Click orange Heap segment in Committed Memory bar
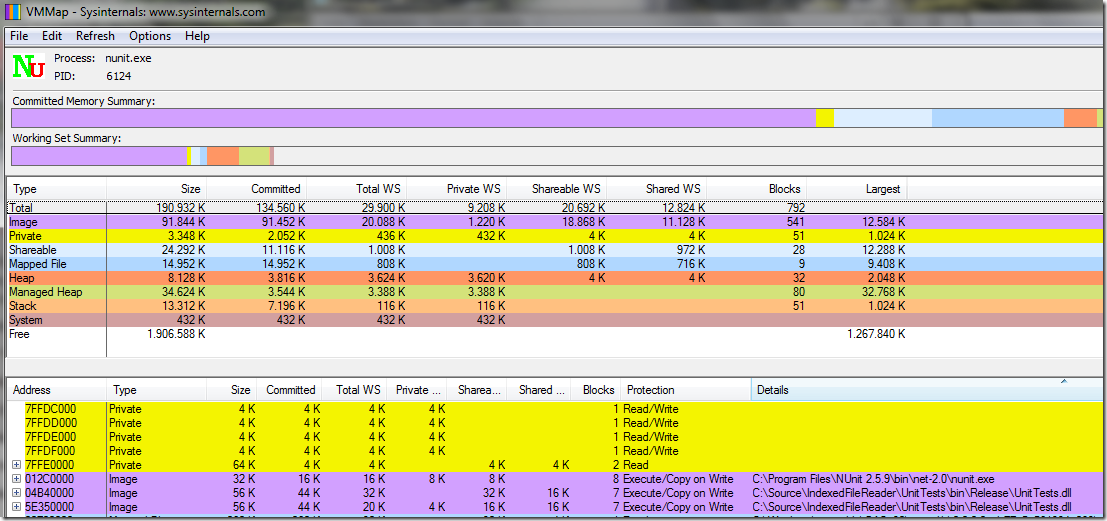The width and height of the screenshot is (1107, 521). pos(1080,118)
